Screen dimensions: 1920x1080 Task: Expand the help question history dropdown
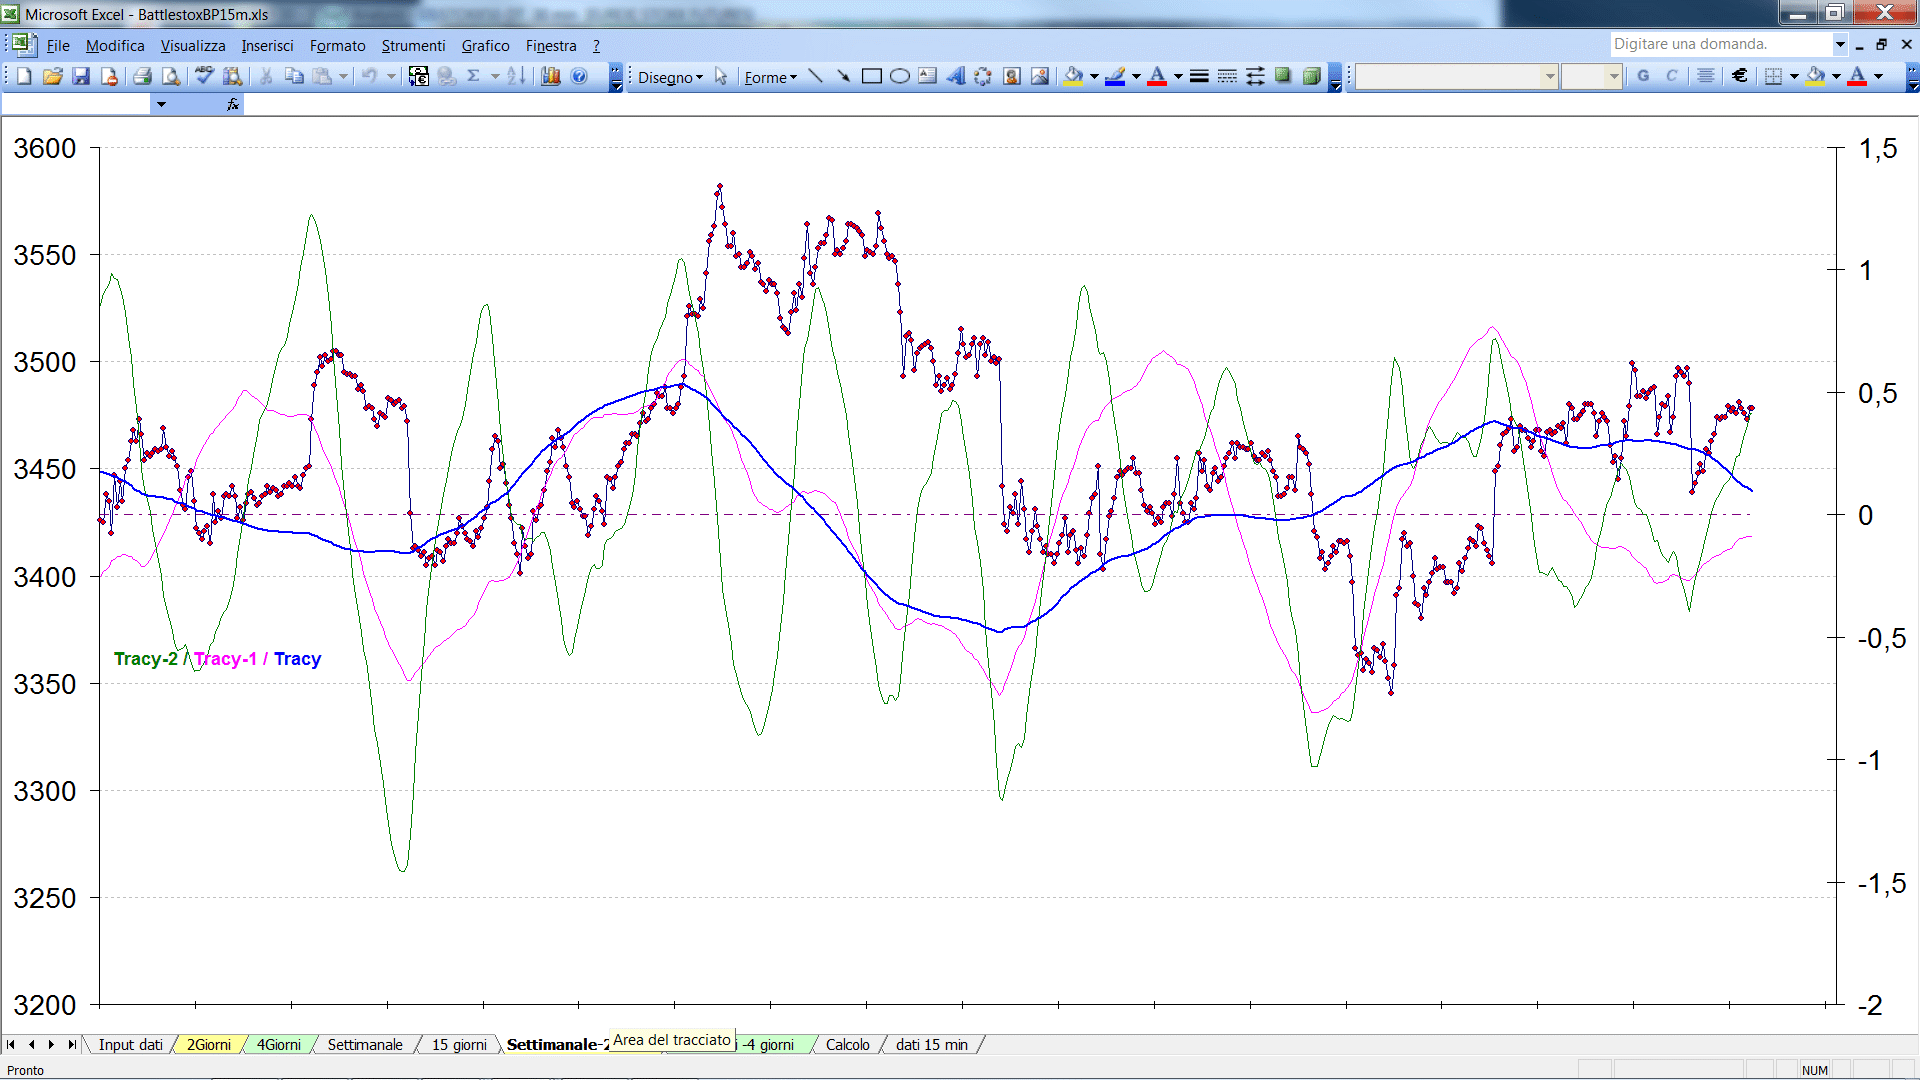(x=1839, y=44)
